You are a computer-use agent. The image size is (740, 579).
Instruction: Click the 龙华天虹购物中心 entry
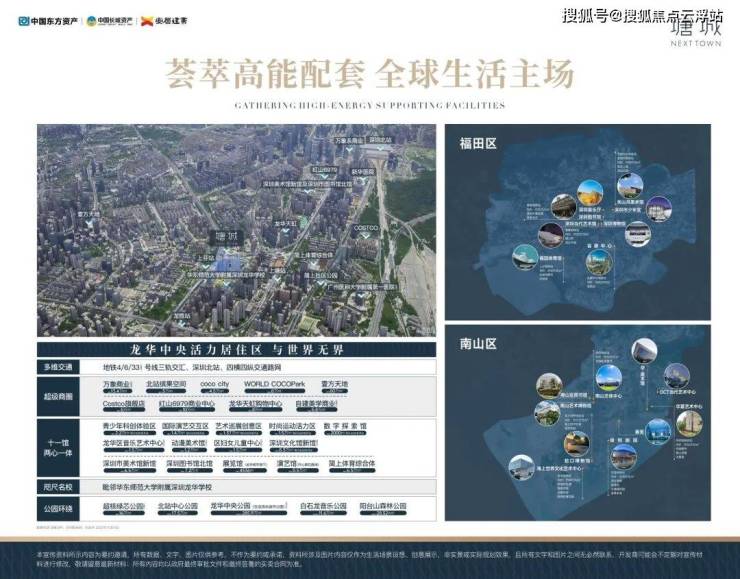pyautogui.click(x=256, y=406)
